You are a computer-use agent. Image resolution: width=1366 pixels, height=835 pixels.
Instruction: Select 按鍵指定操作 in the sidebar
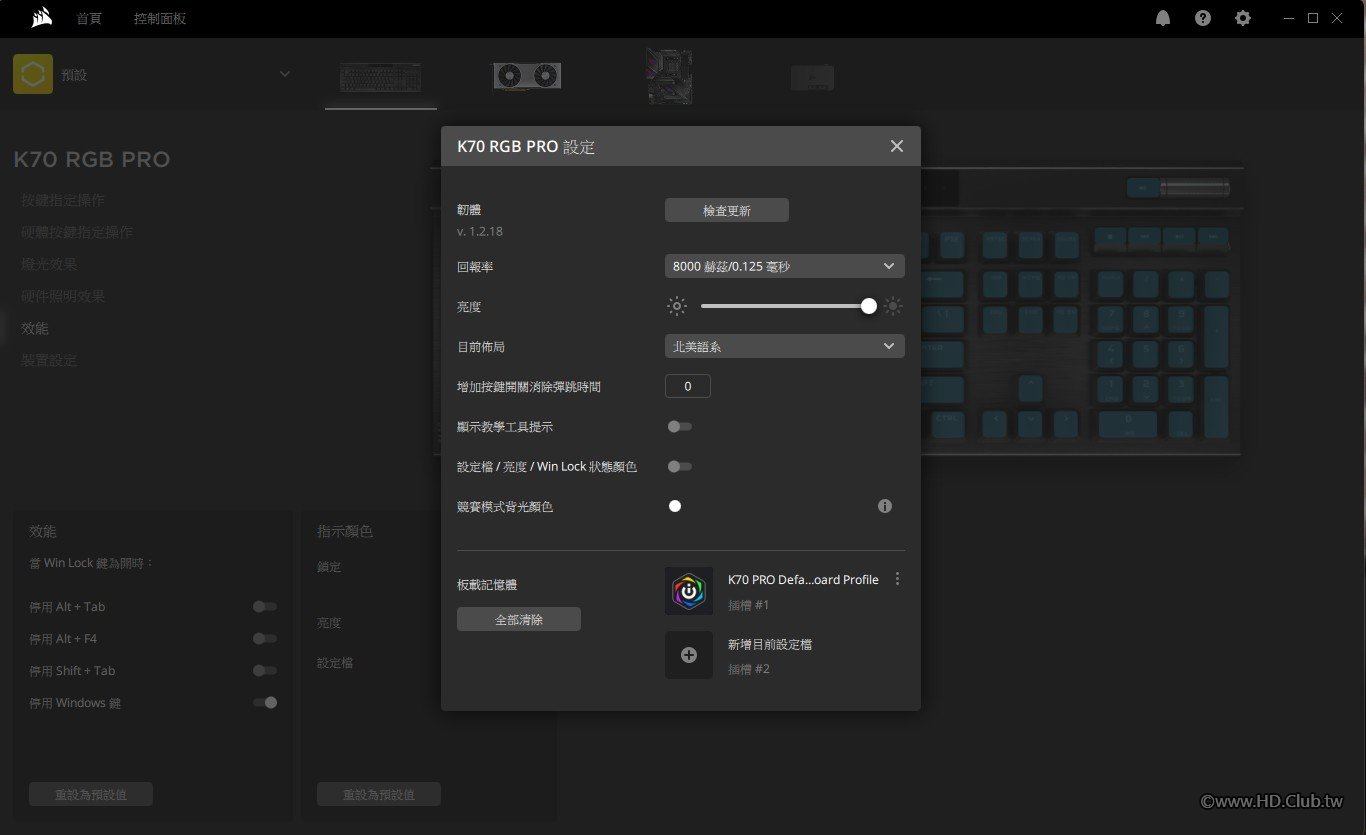pos(63,200)
